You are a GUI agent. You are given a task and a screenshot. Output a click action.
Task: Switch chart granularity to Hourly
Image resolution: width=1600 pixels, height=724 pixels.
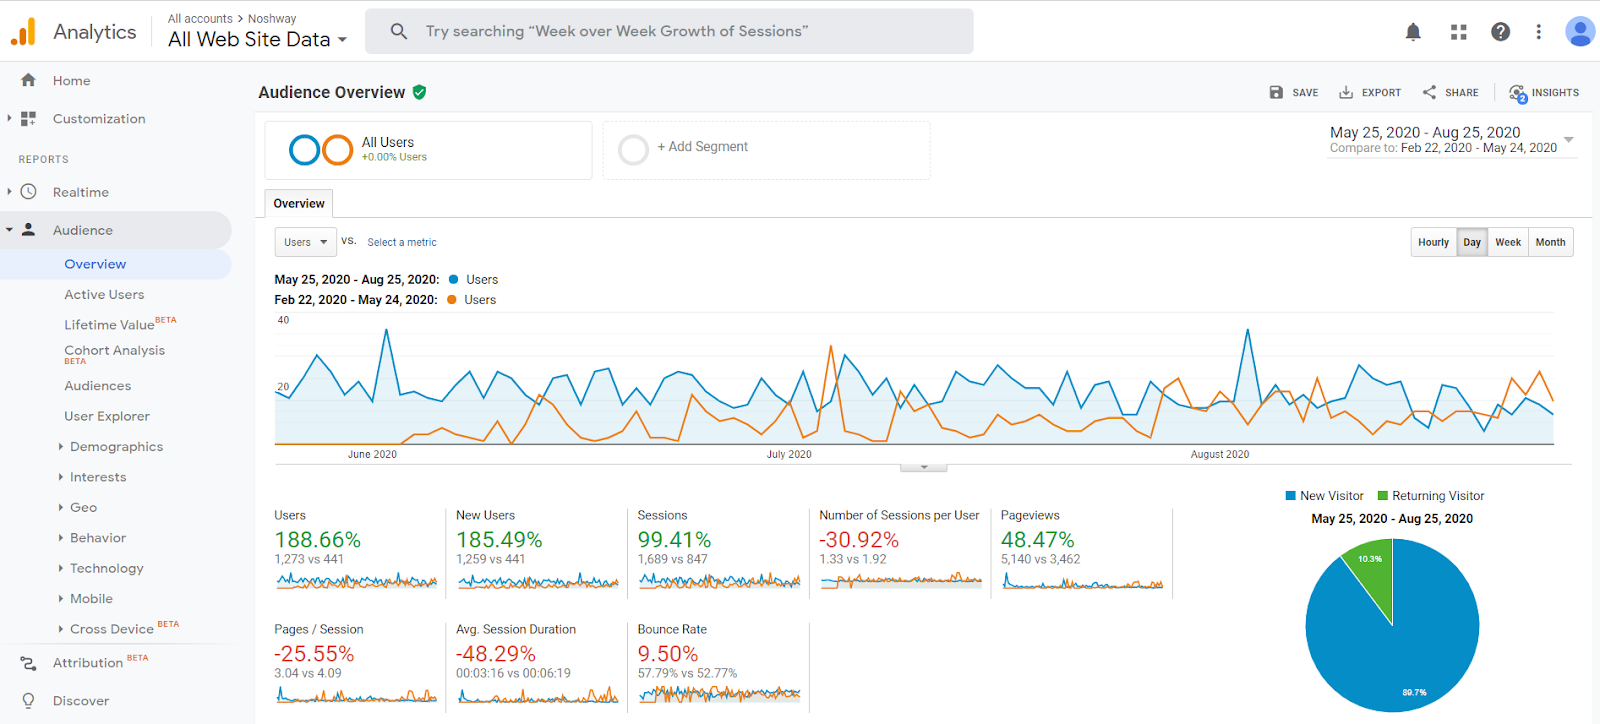tap(1433, 242)
